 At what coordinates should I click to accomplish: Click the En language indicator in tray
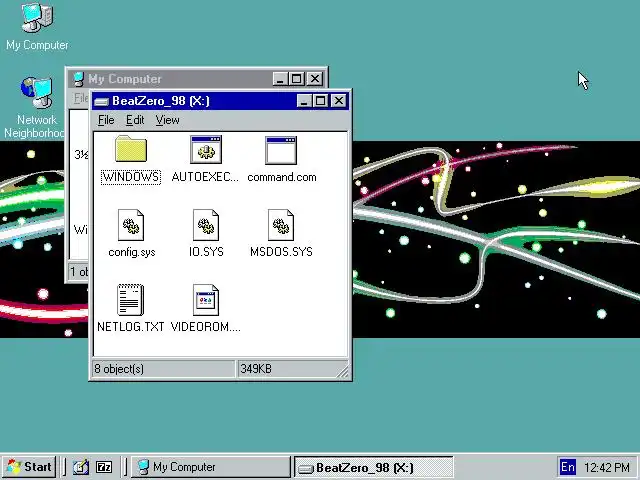(567, 467)
